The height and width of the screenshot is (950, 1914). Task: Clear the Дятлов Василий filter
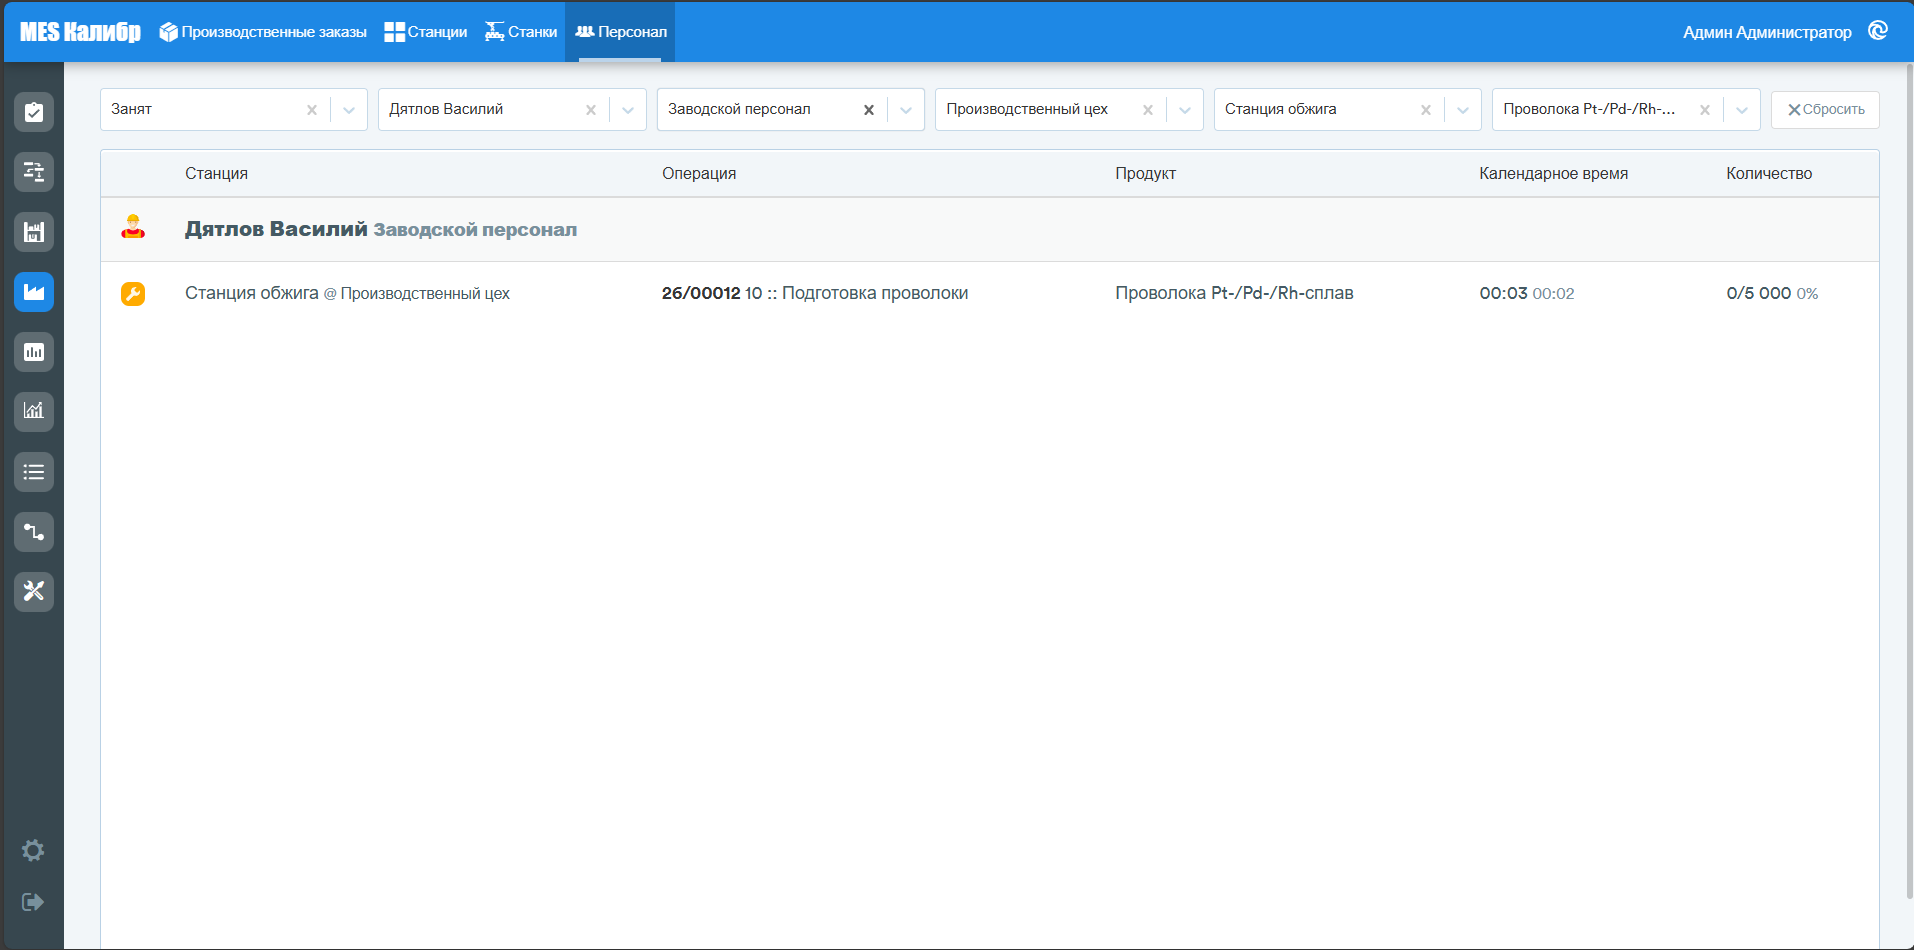point(591,110)
